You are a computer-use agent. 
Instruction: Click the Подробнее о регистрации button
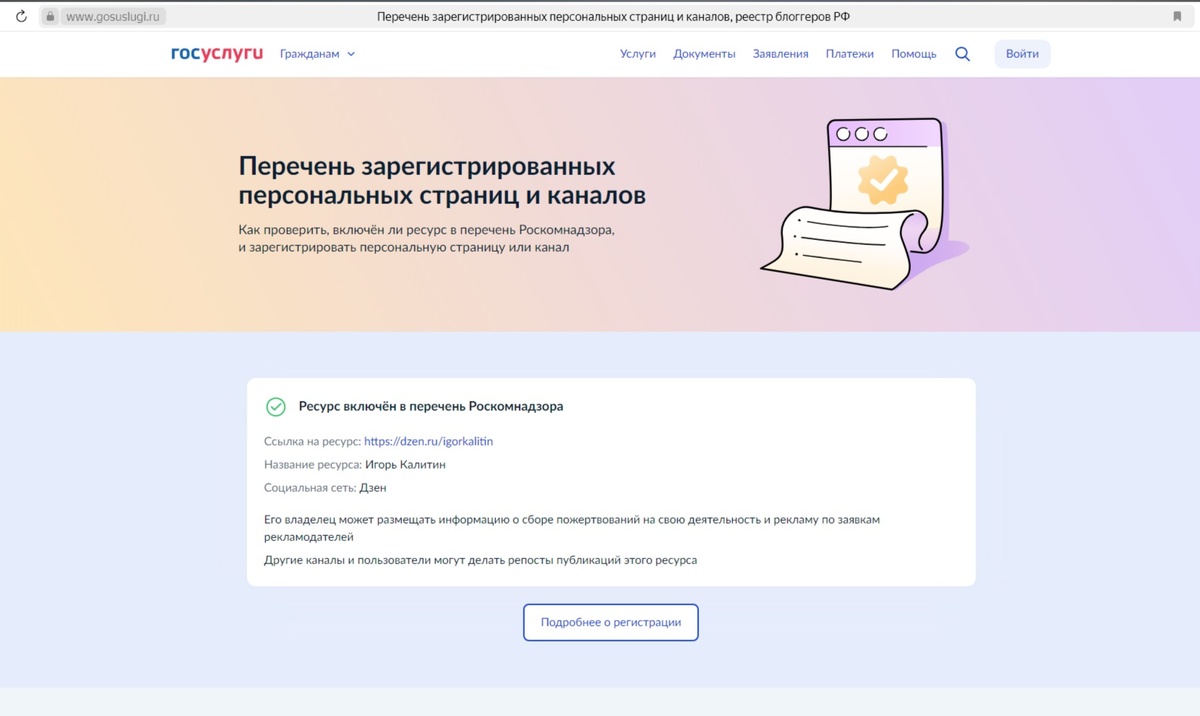pos(611,622)
